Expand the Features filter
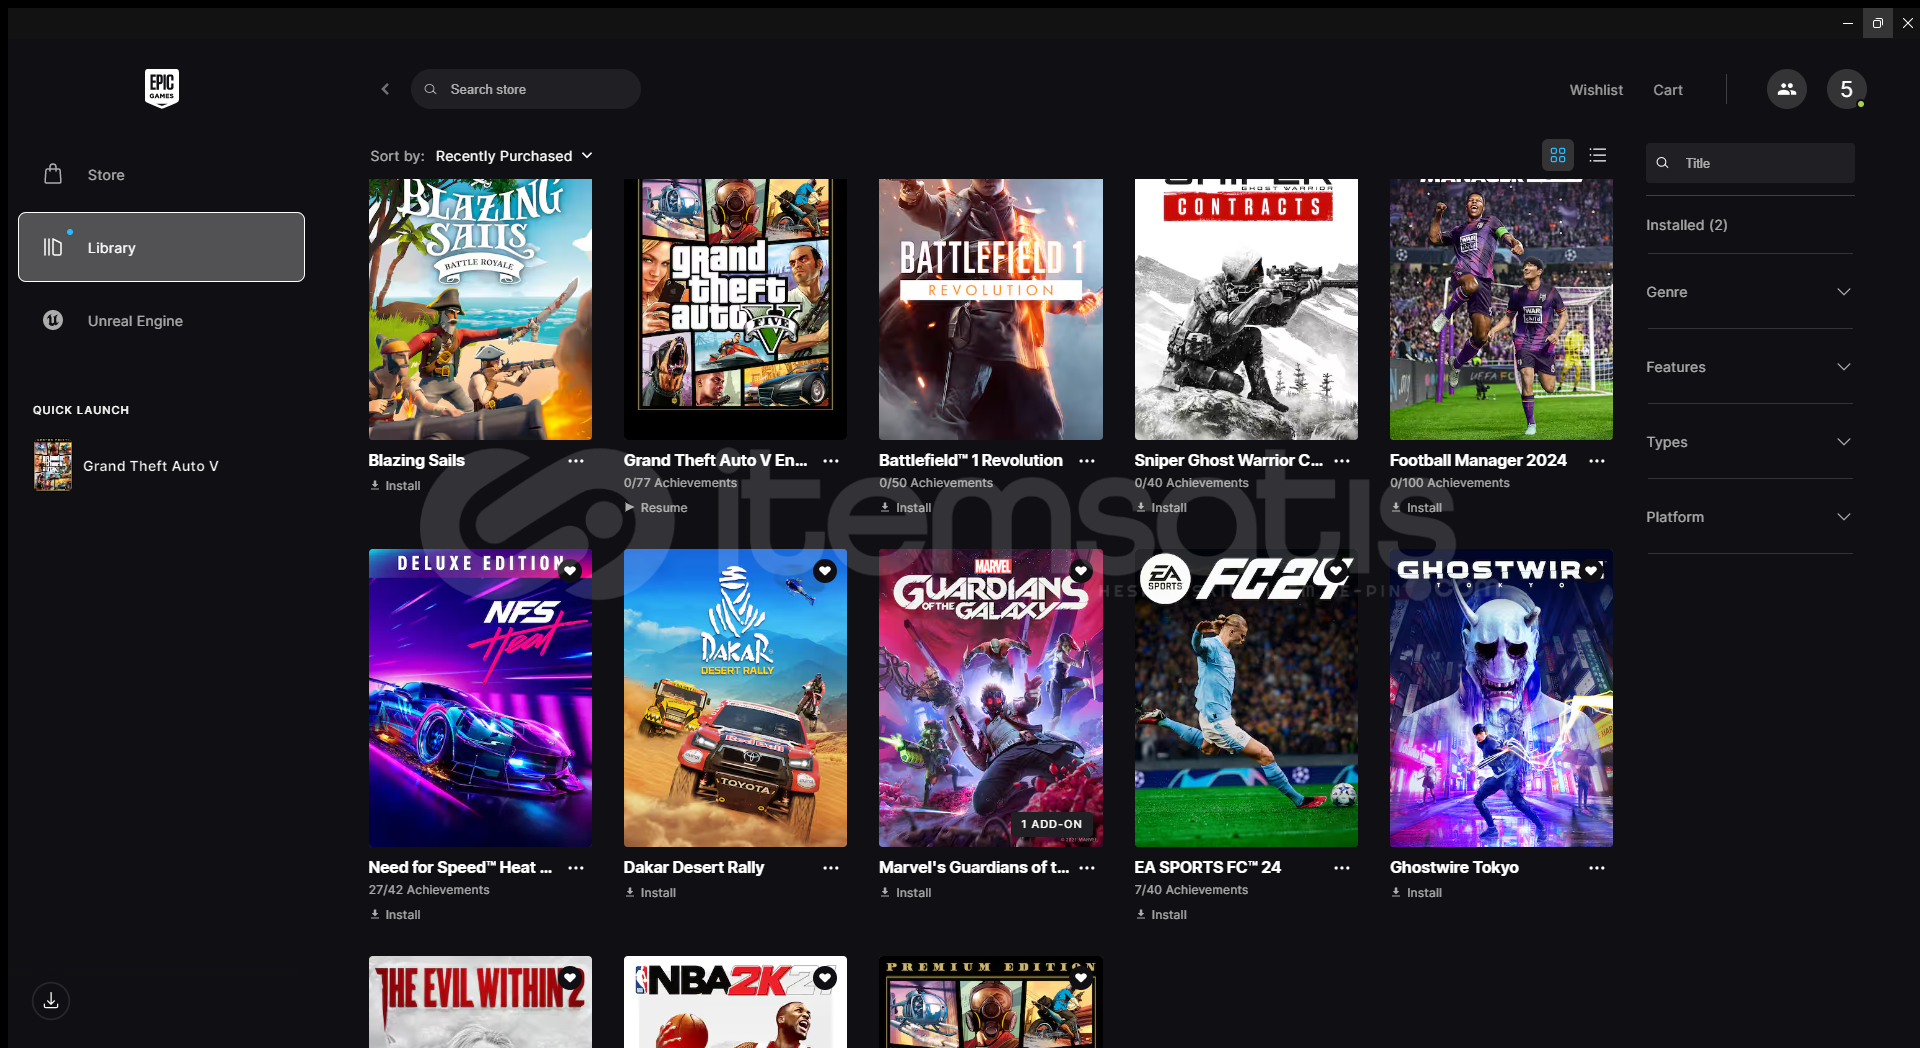Image resolution: width=1920 pixels, height=1048 pixels. tap(1749, 367)
